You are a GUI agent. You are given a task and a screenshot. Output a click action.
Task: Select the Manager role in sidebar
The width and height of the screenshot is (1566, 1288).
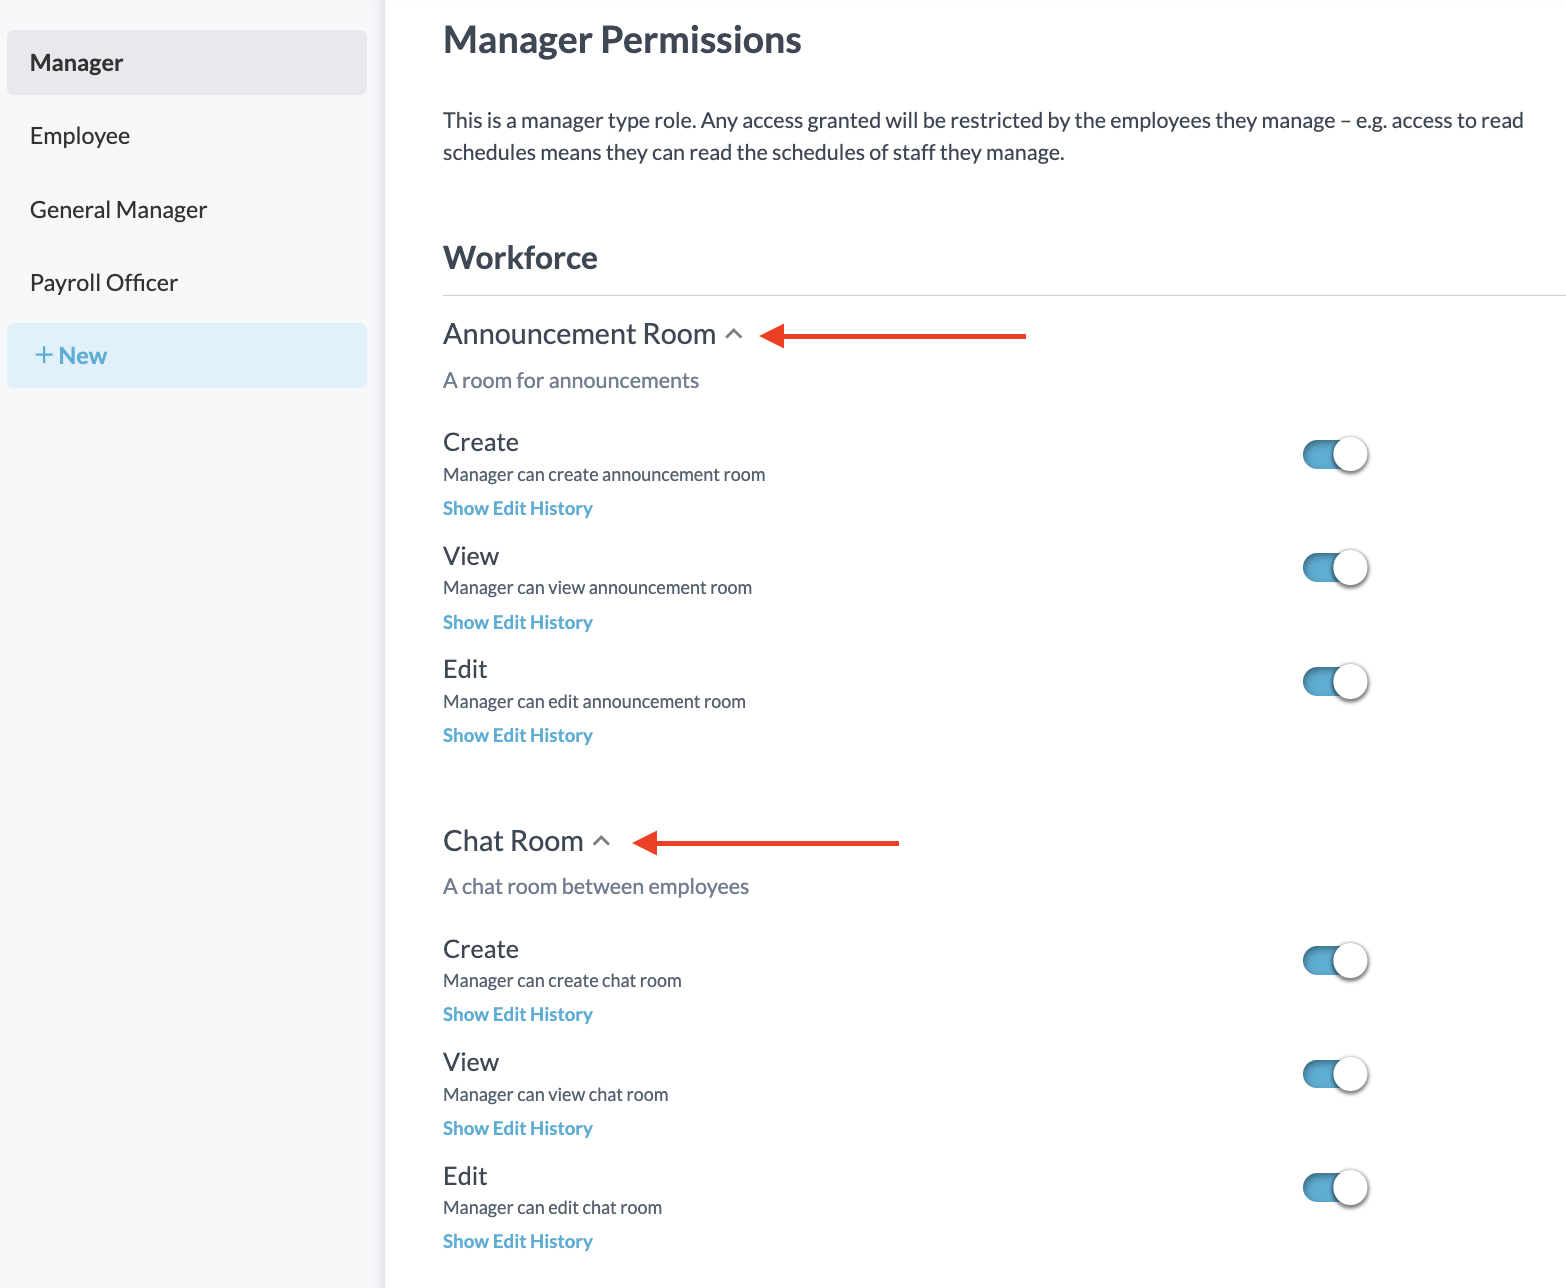click(187, 63)
